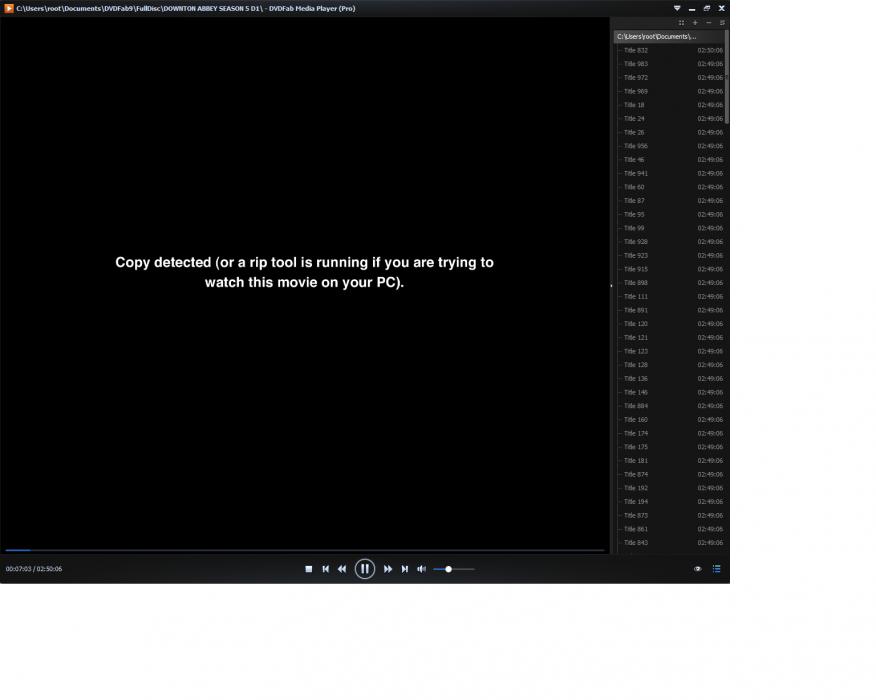Select Title 891 in the playlist
The image size is (876, 700).
pos(670,310)
